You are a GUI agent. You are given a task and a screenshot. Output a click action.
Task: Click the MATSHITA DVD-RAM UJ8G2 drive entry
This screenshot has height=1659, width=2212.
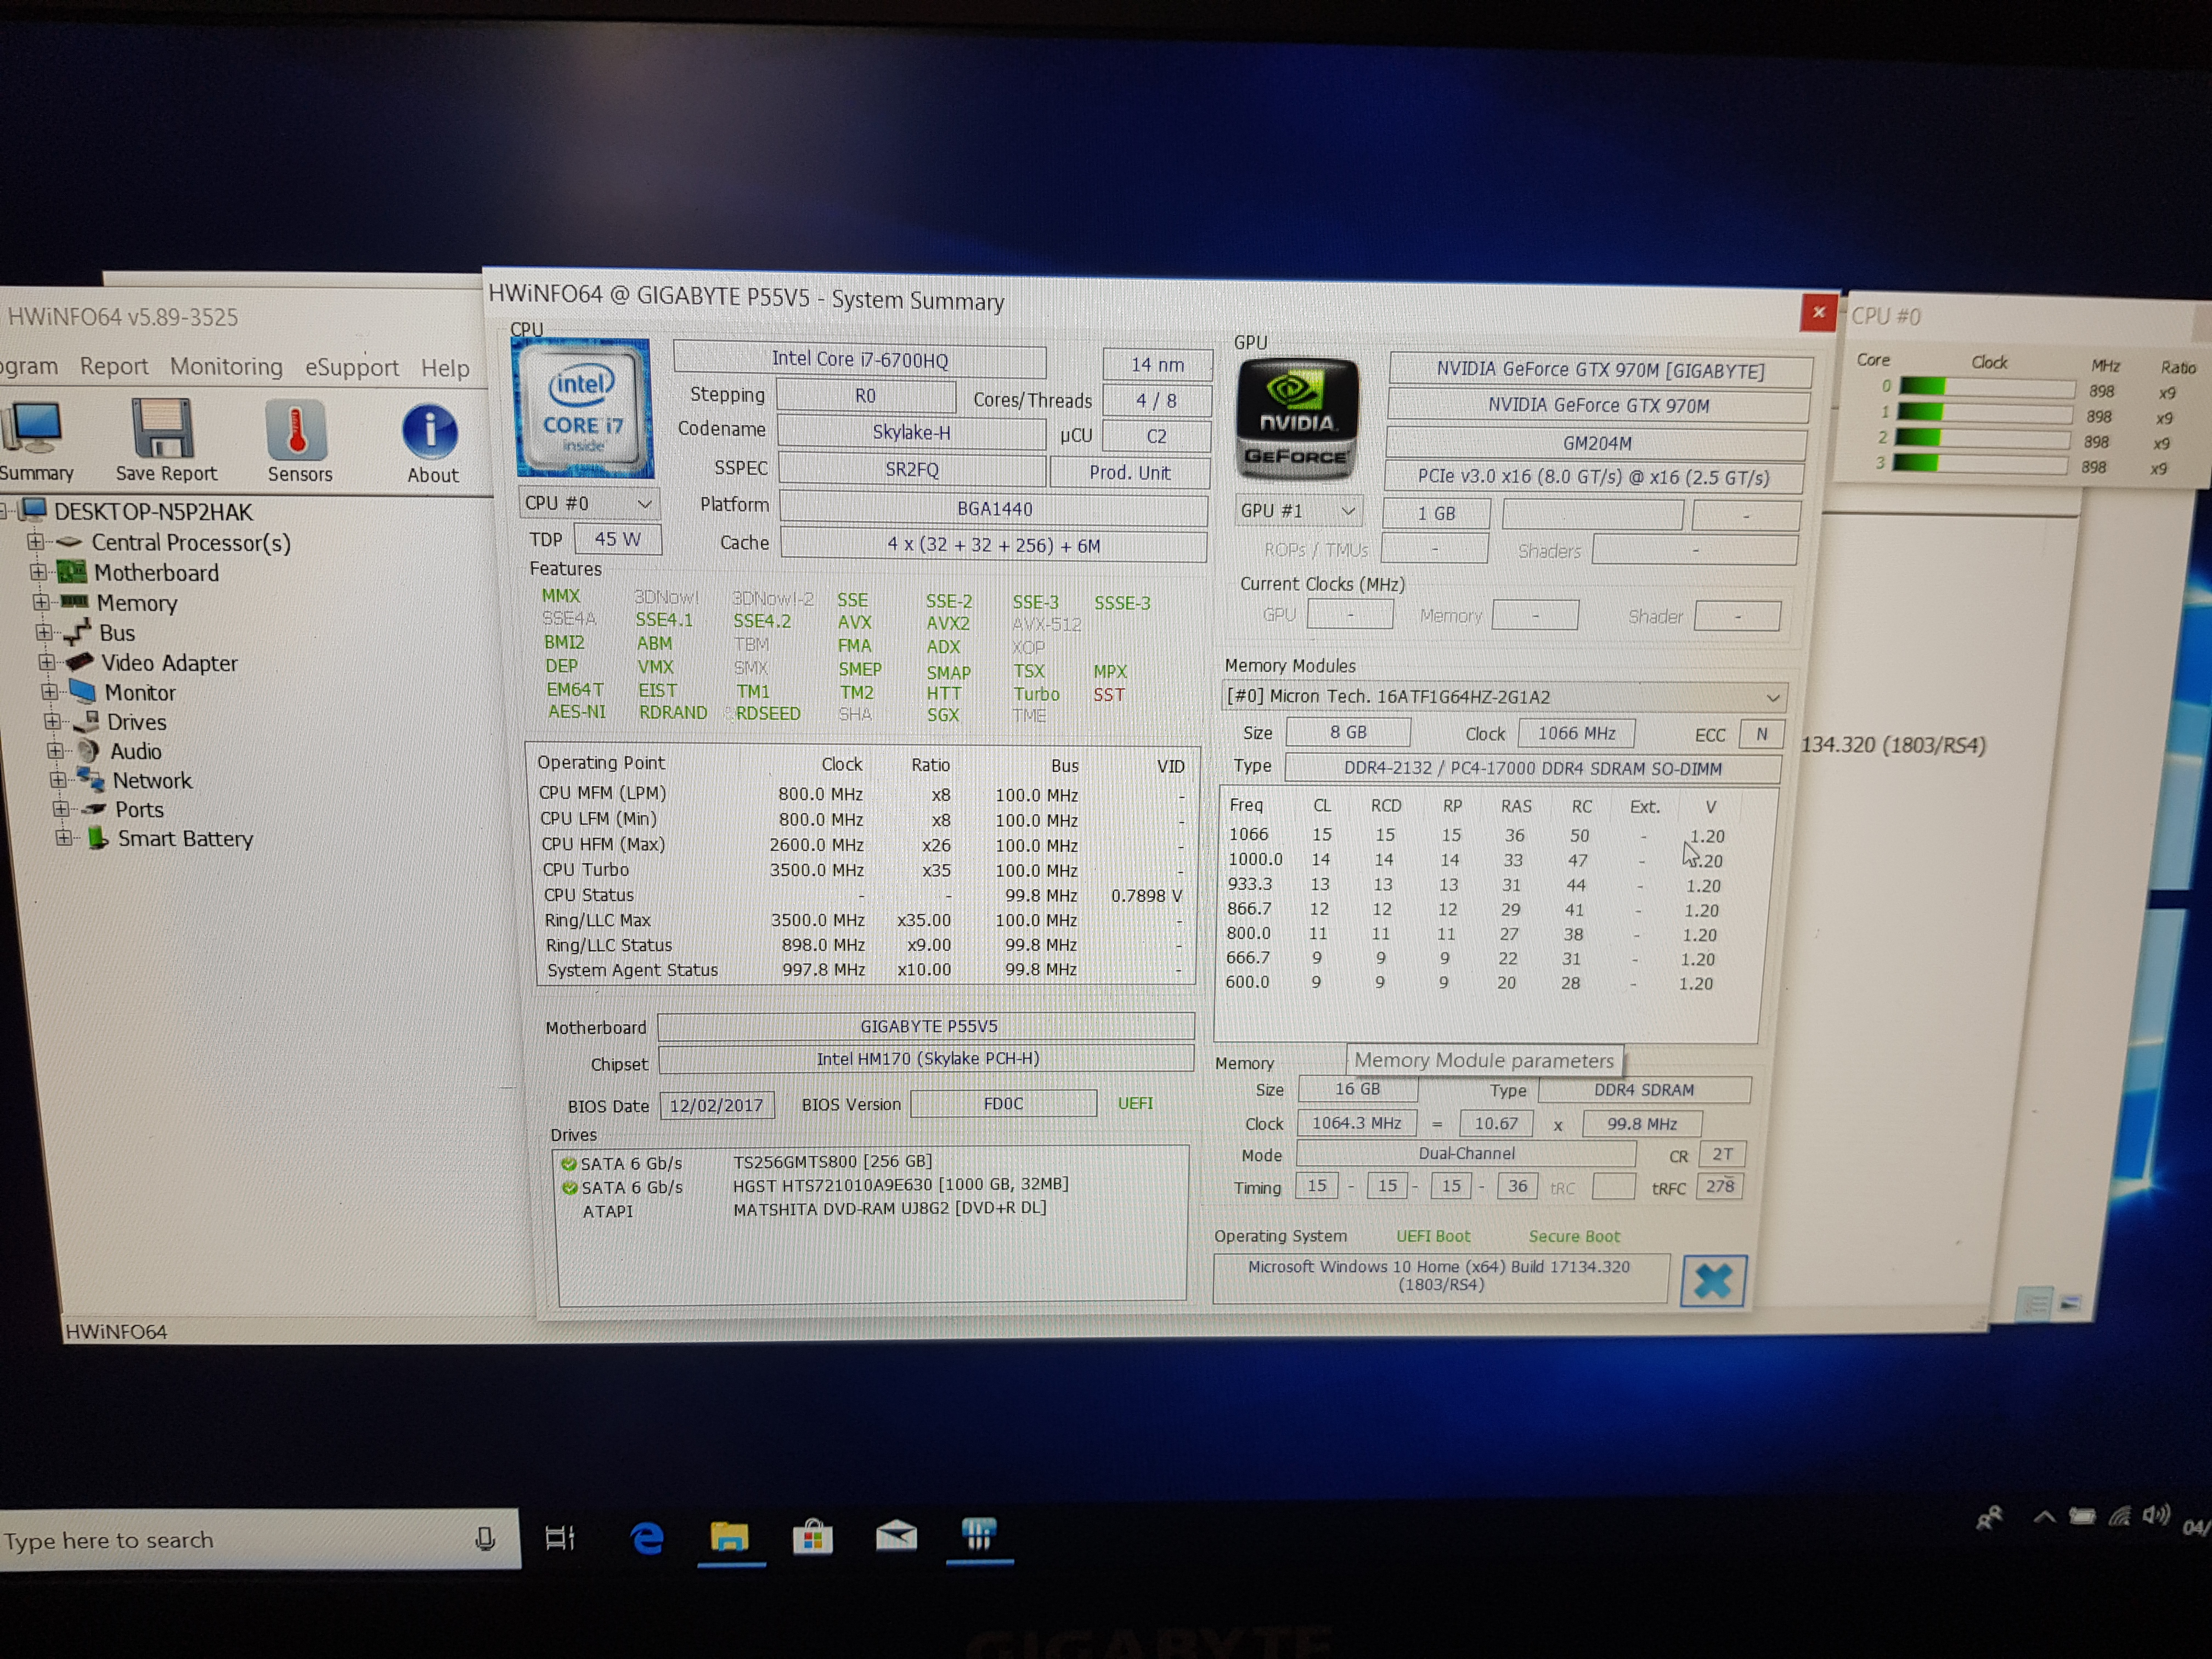889,1208
